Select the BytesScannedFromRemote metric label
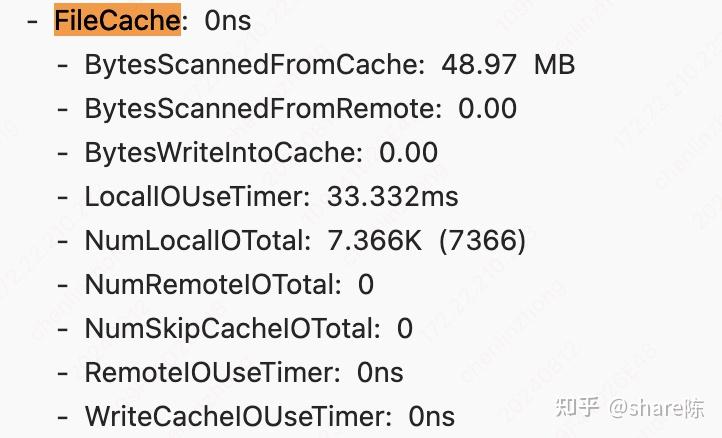The image size is (722, 438). tap(262, 109)
